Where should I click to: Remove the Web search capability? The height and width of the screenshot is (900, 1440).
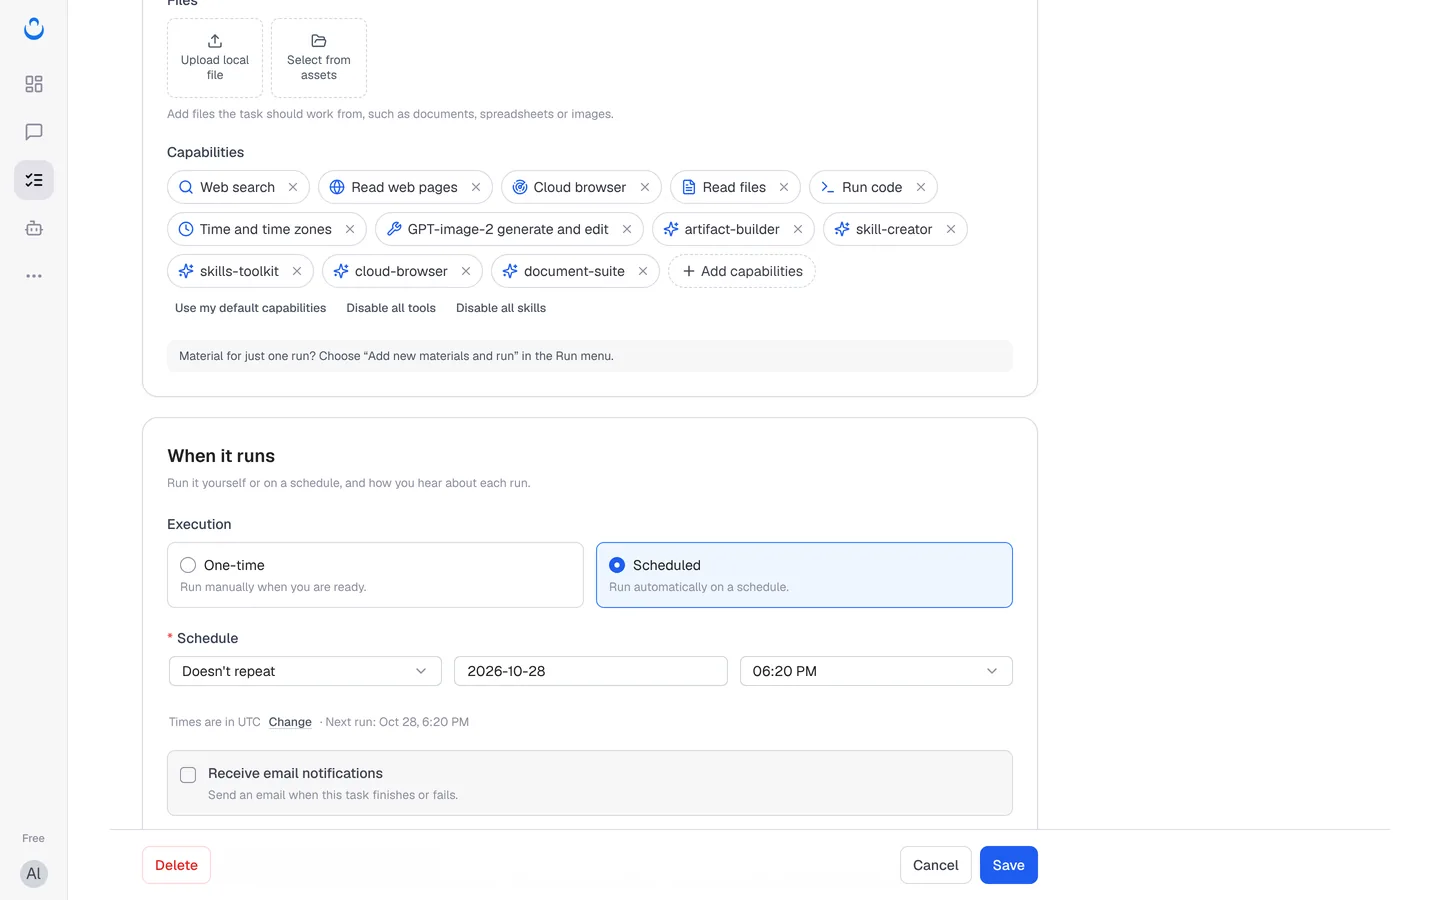coord(293,187)
